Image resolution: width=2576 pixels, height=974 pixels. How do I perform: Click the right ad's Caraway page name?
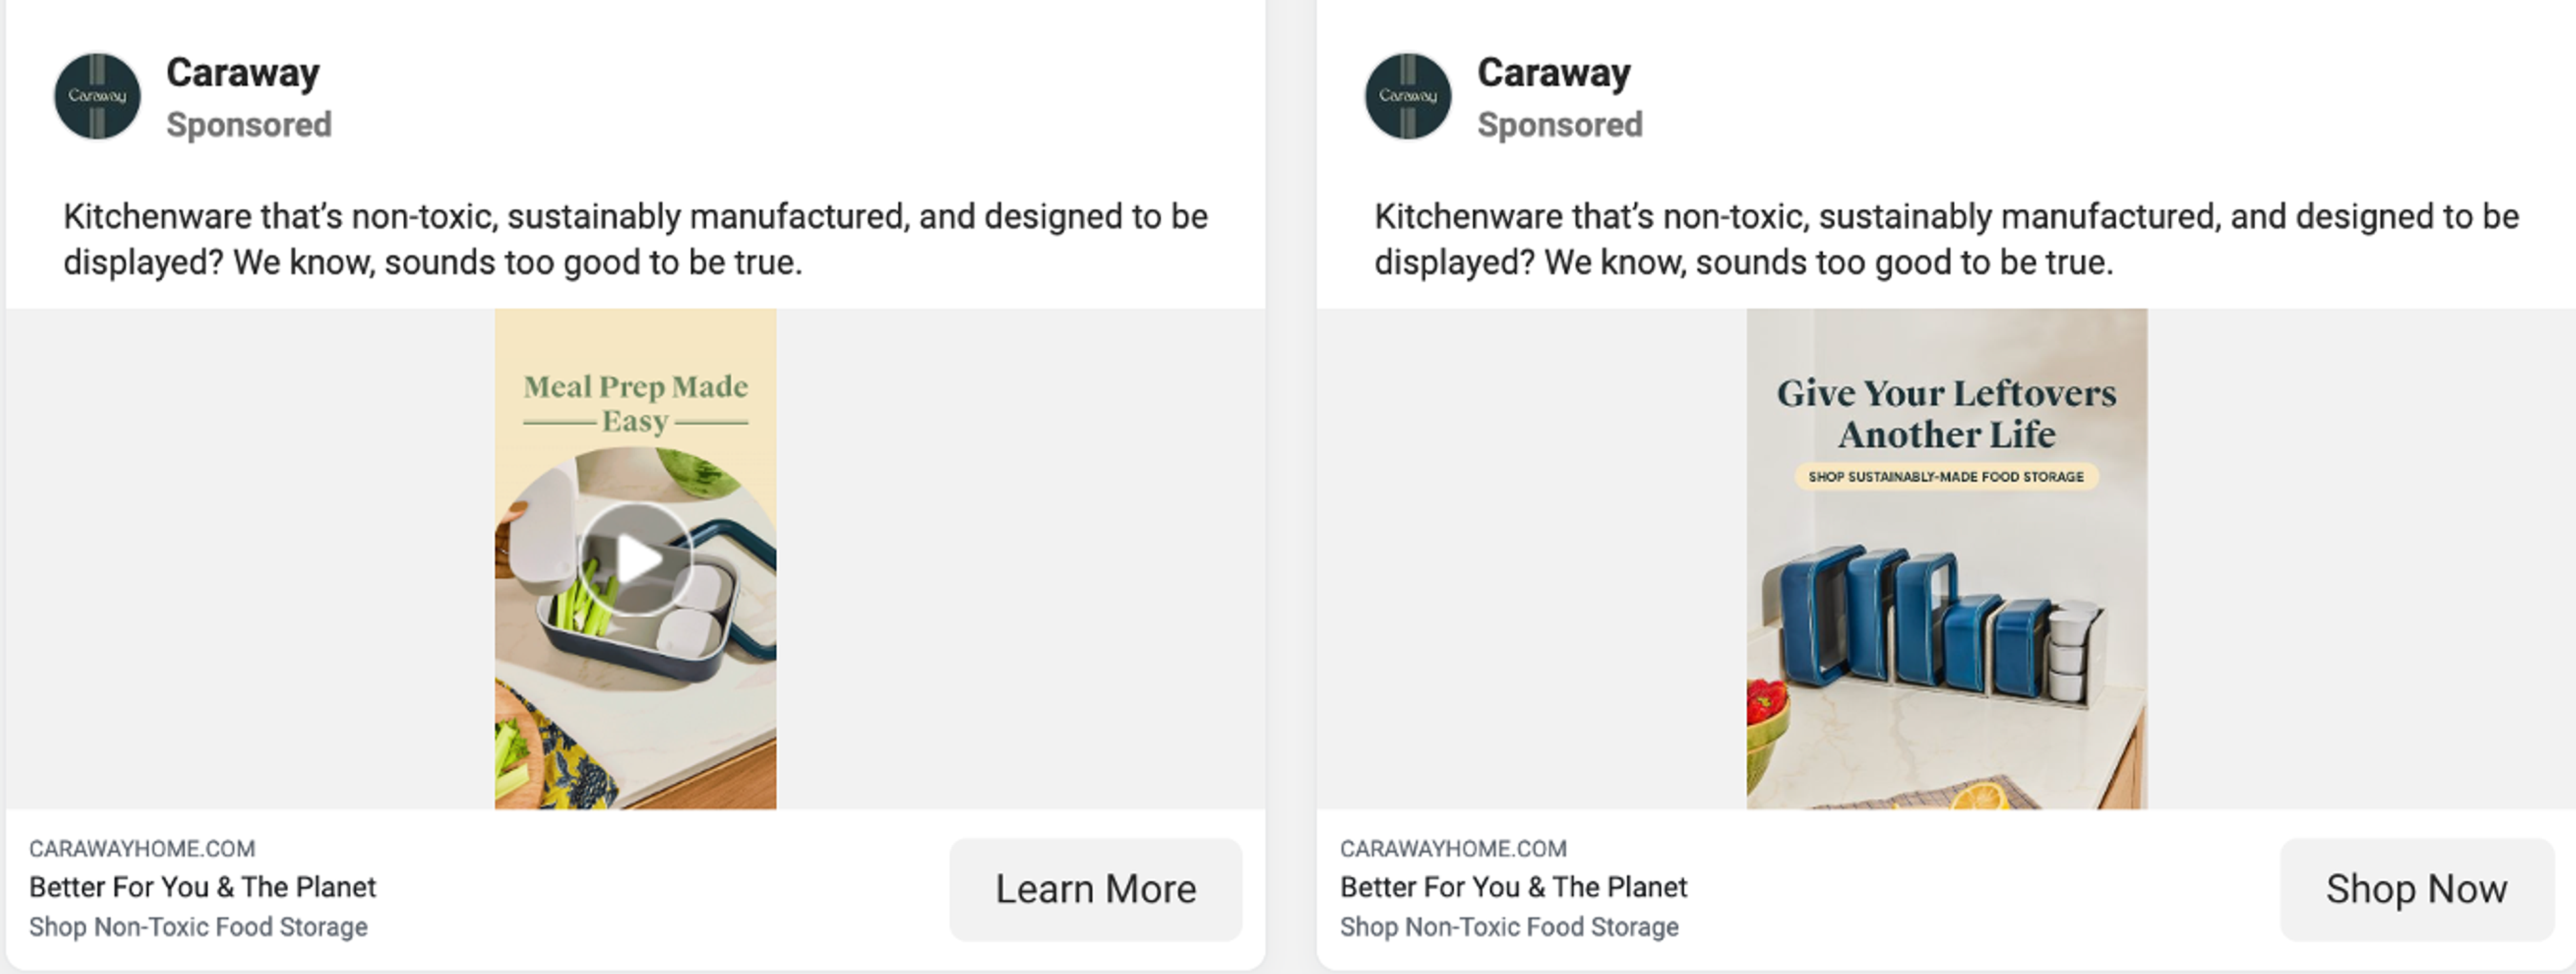(x=1553, y=71)
